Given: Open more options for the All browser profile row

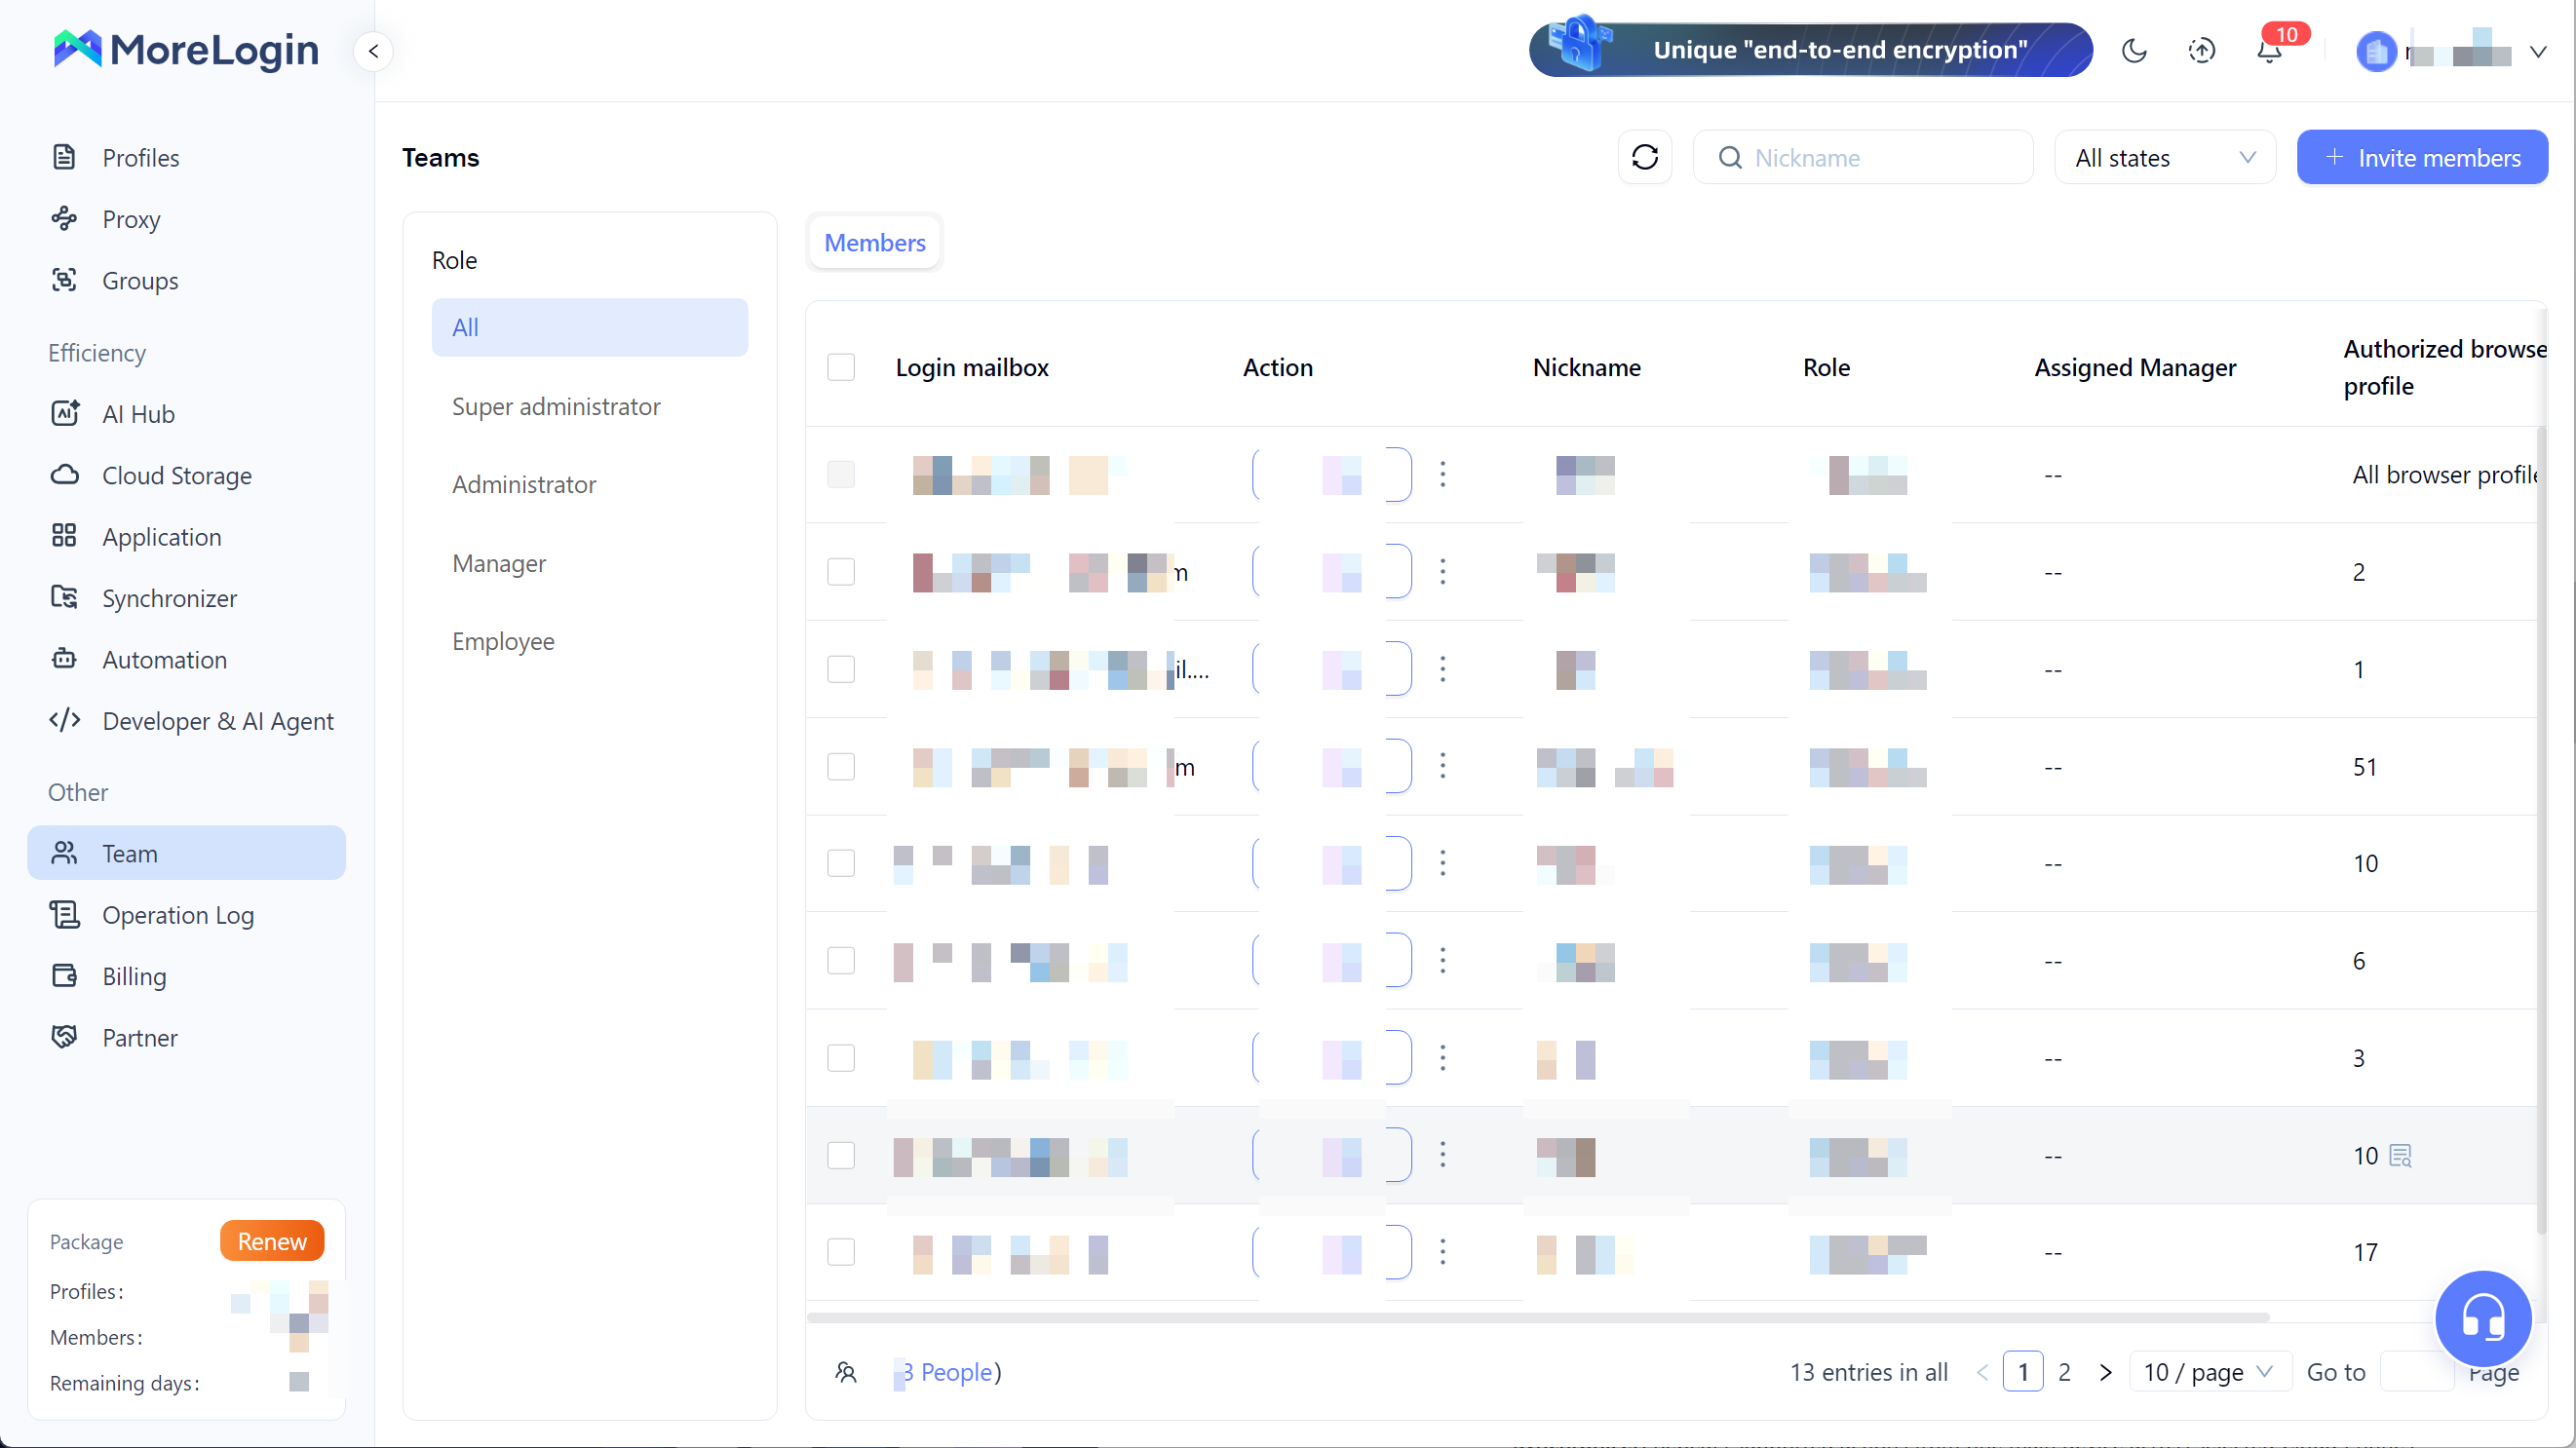Looking at the screenshot, I should click(1442, 474).
